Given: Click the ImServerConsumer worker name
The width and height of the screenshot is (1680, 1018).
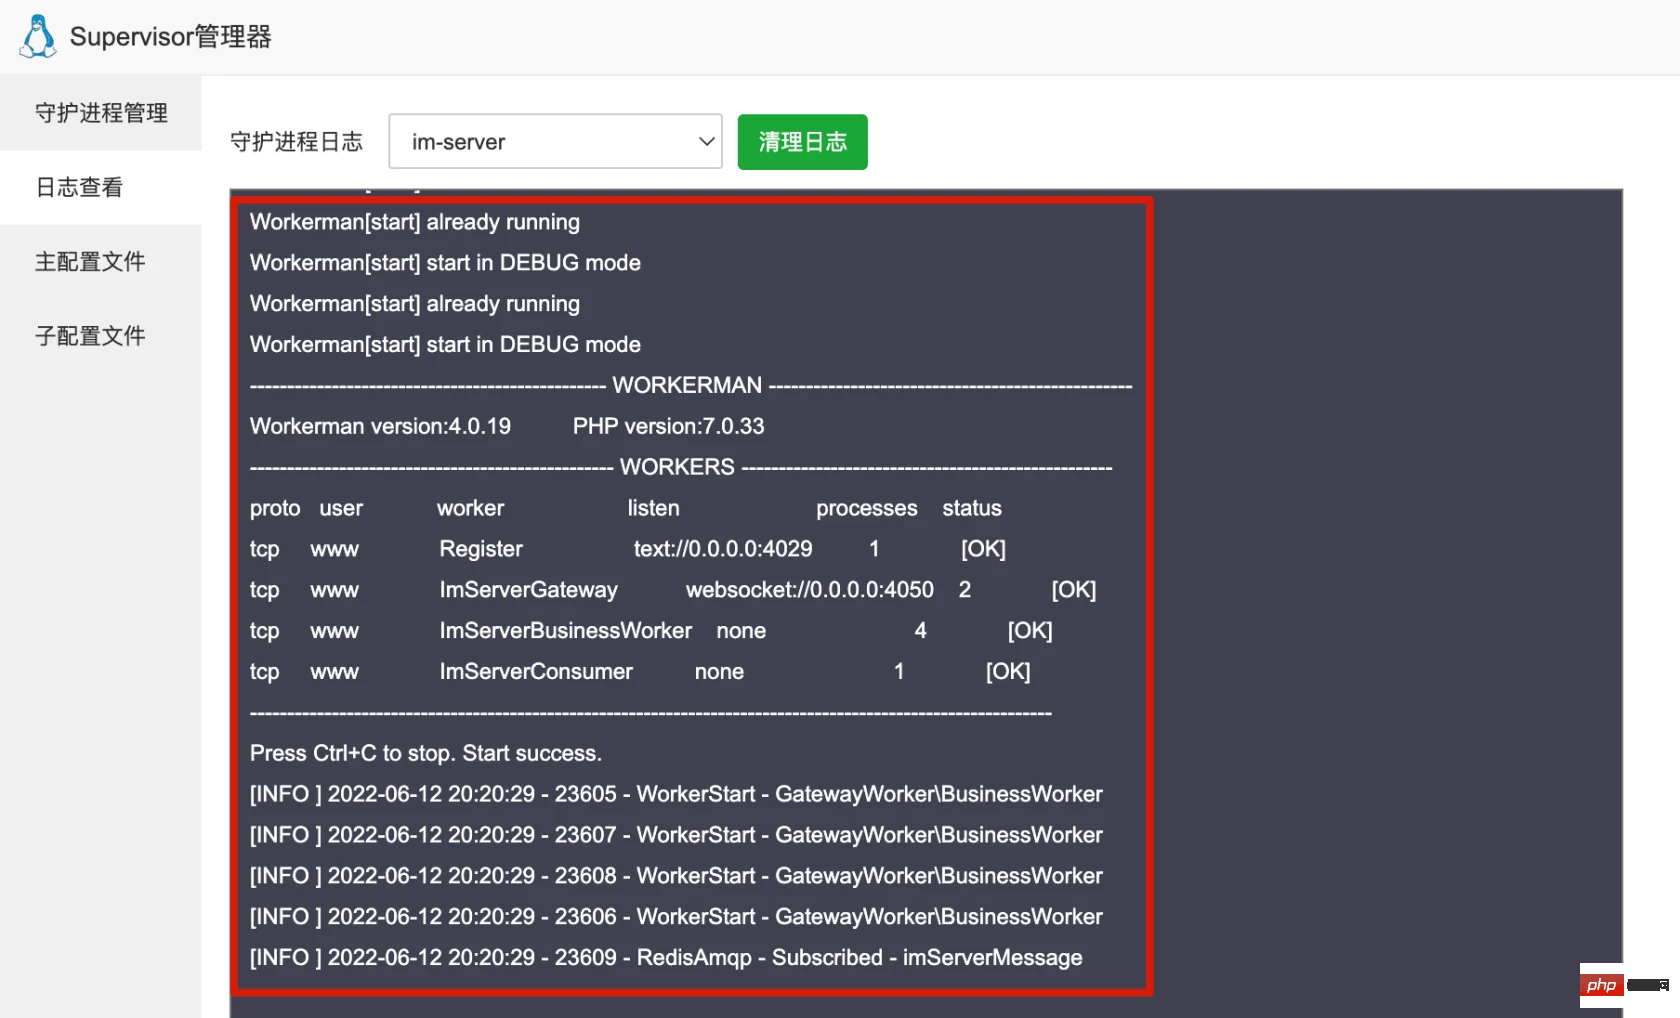Looking at the screenshot, I should pos(535,672).
